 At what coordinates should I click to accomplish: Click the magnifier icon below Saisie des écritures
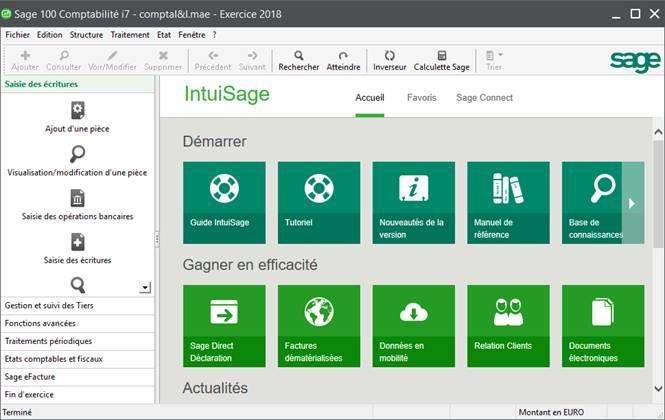[78, 285]
